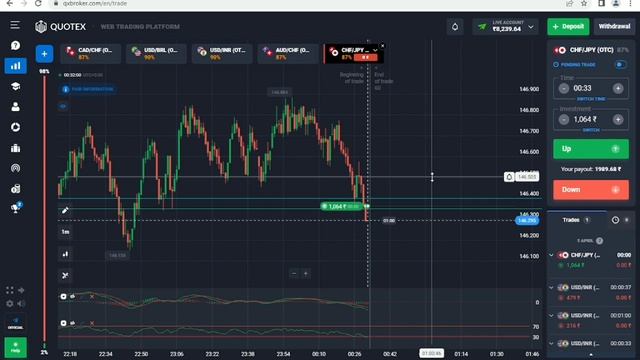Click the investment amount 1,064 field
This screenshot has height=360, width=640.
[591, 119]
